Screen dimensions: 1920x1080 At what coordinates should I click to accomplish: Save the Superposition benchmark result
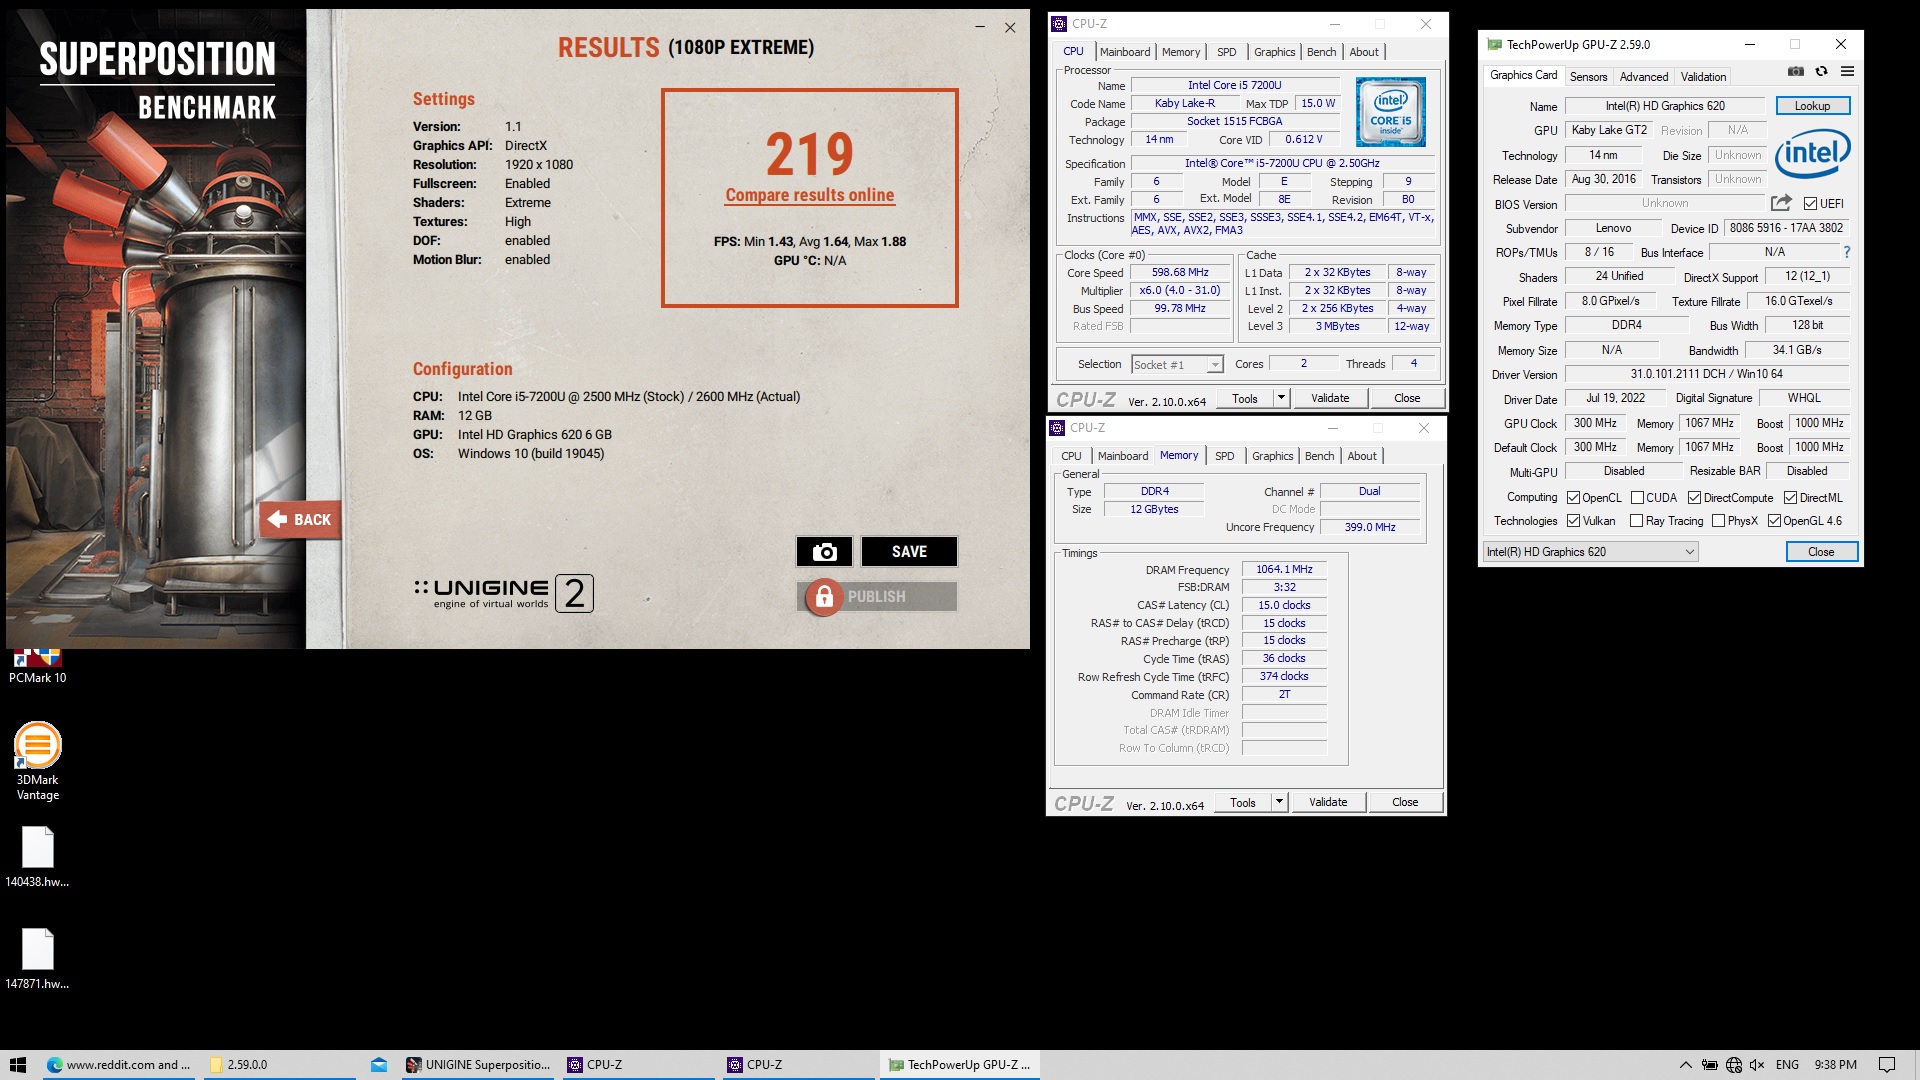[x=909, y=552]
